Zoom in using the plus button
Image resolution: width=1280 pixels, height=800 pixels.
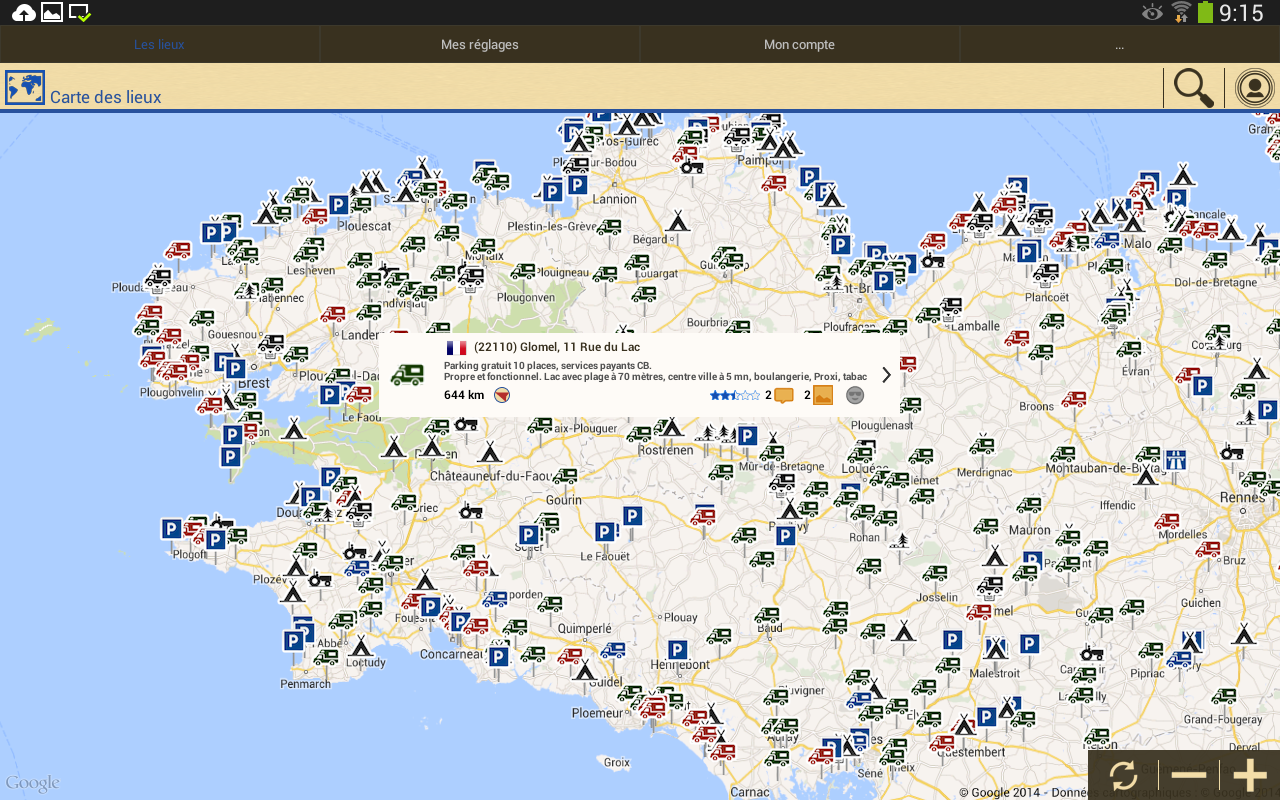coord(1250,776)
